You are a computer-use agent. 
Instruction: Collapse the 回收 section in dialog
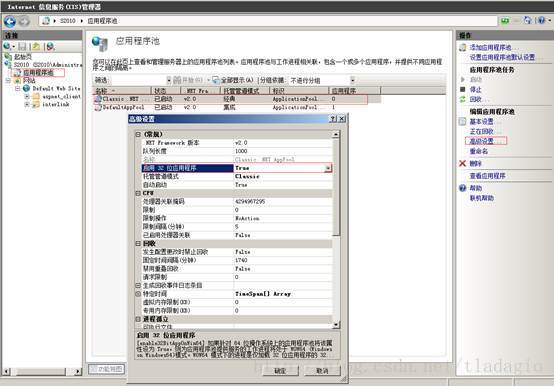pos(138,243)
